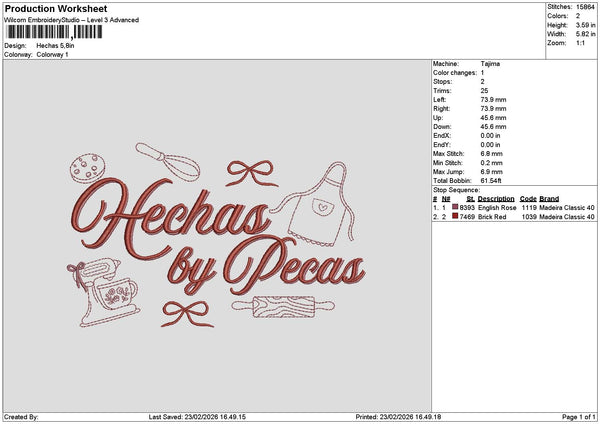Viewport: 600px width, 424px height.
Task: Select the English Rose color swatch
Action: click(455, 207)
